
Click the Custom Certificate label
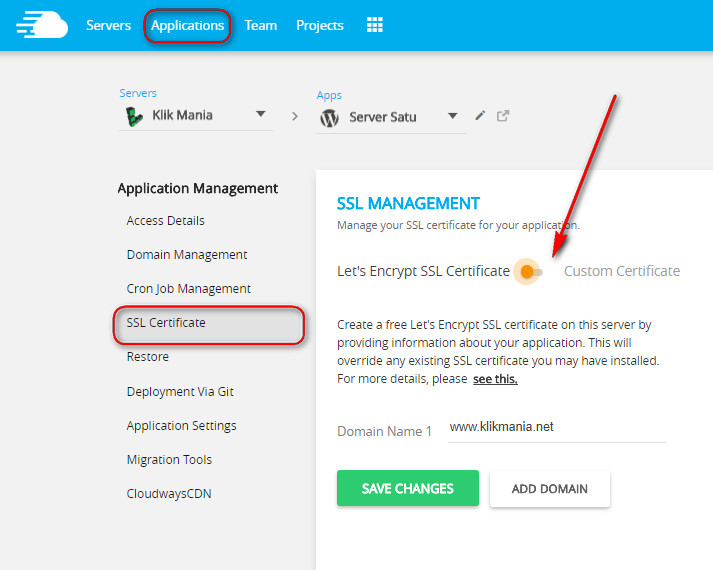point(622,271)
